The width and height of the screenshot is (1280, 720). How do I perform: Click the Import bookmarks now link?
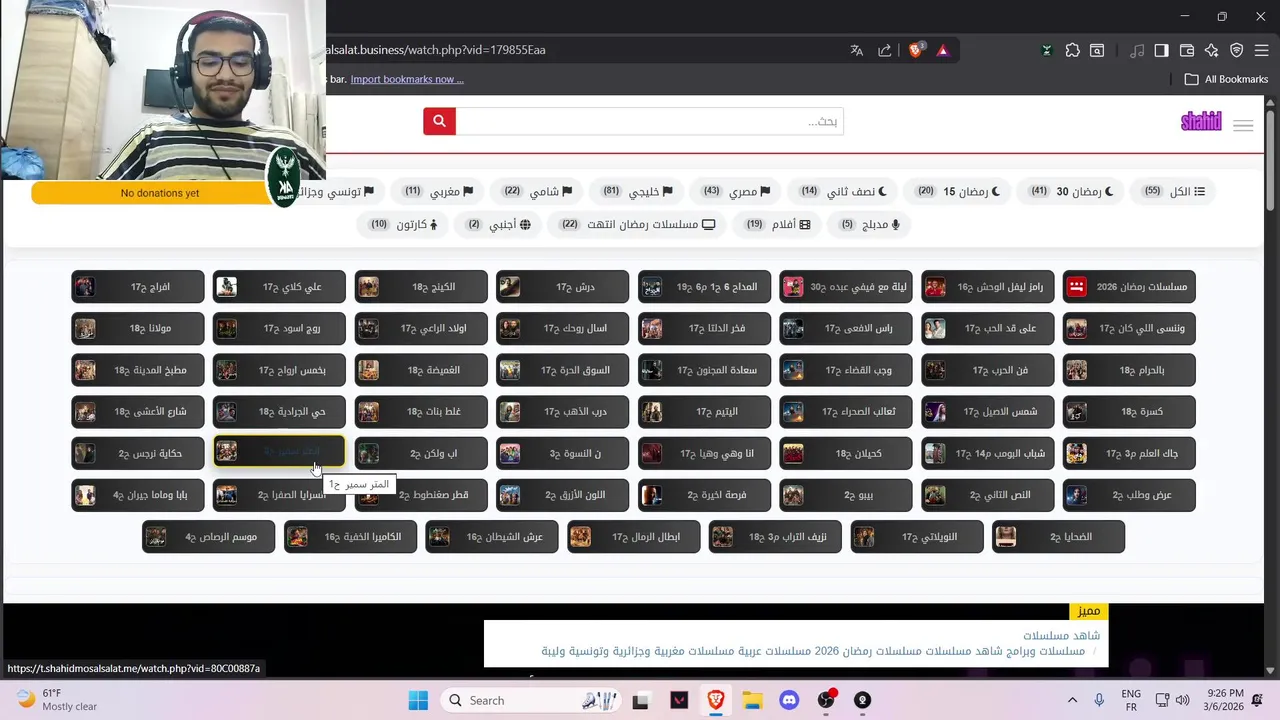(407, 79)
